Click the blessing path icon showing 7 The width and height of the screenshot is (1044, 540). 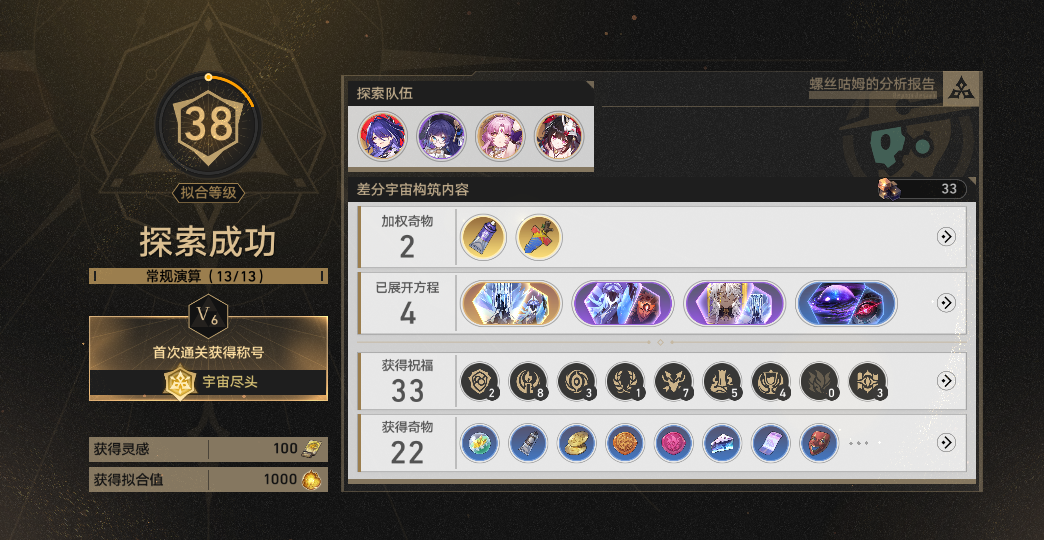(x=674, y=382)
